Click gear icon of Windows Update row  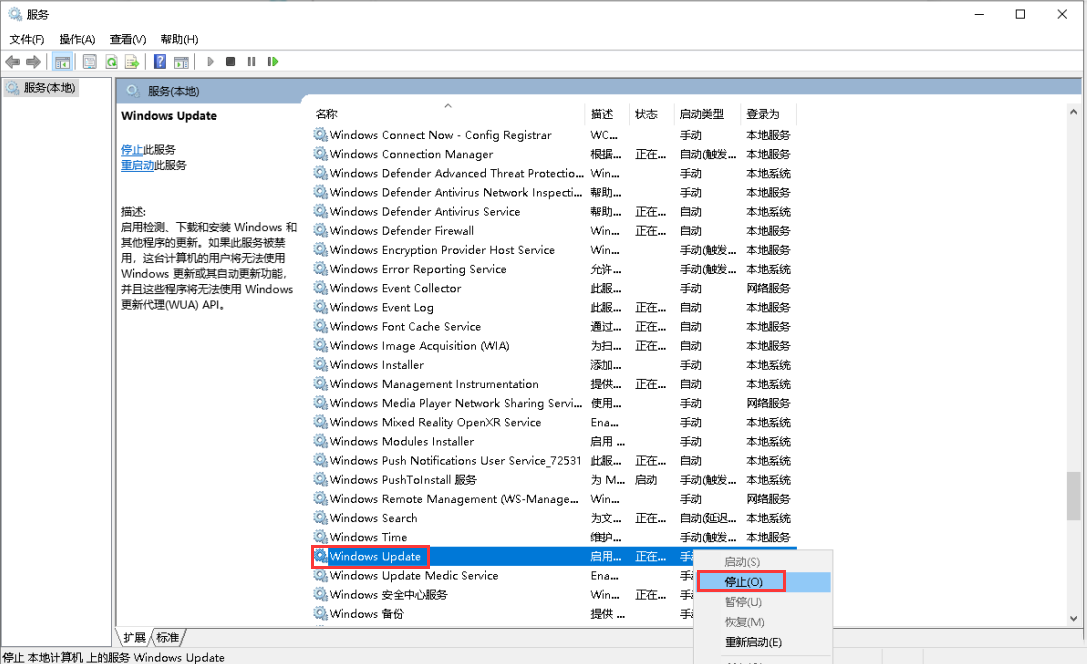(x=320, y=556)
